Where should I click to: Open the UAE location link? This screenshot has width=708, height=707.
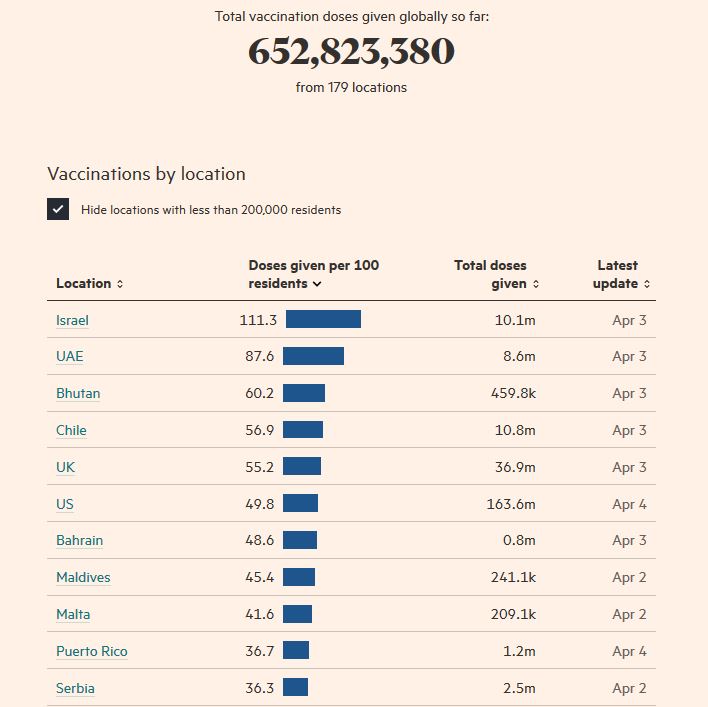point(69,357)
